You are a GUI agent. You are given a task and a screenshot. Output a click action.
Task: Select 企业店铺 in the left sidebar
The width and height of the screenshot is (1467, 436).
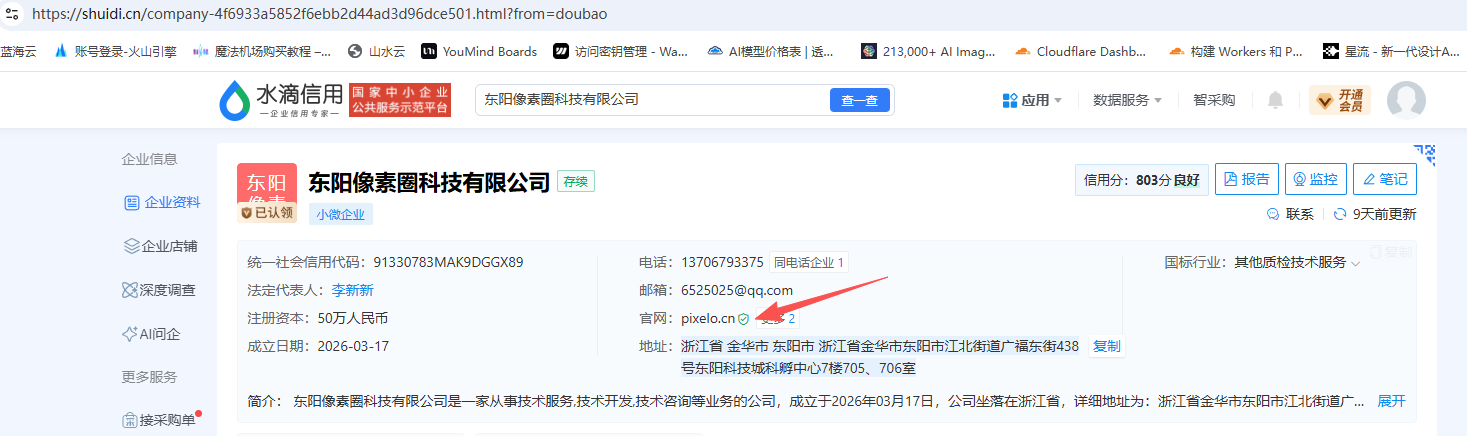pyautogui.click(x=160, y=246)
